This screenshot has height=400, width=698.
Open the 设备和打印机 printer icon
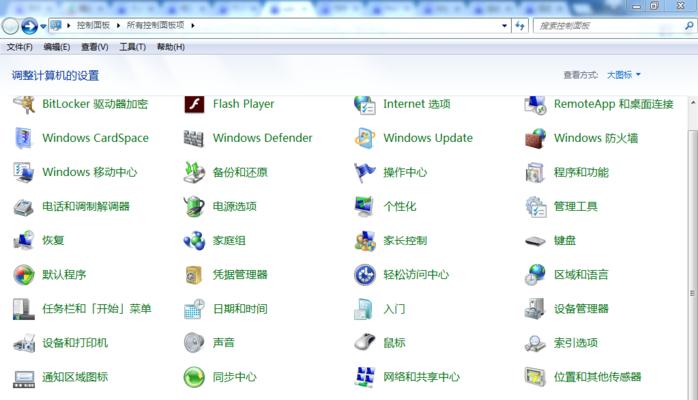point(24,343)
